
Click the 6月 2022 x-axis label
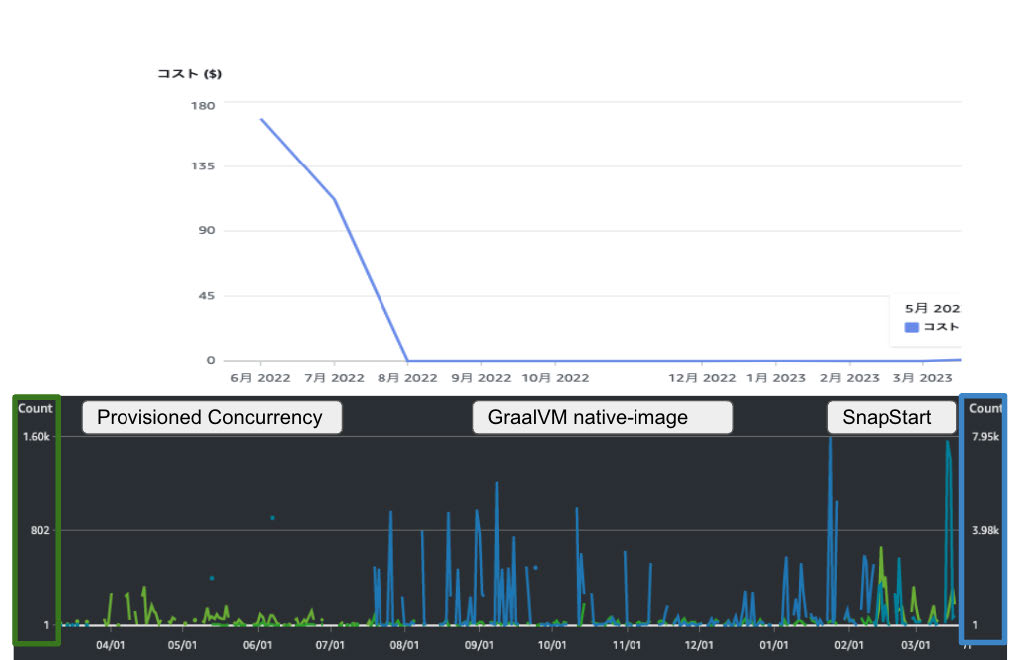coord(260,378)
